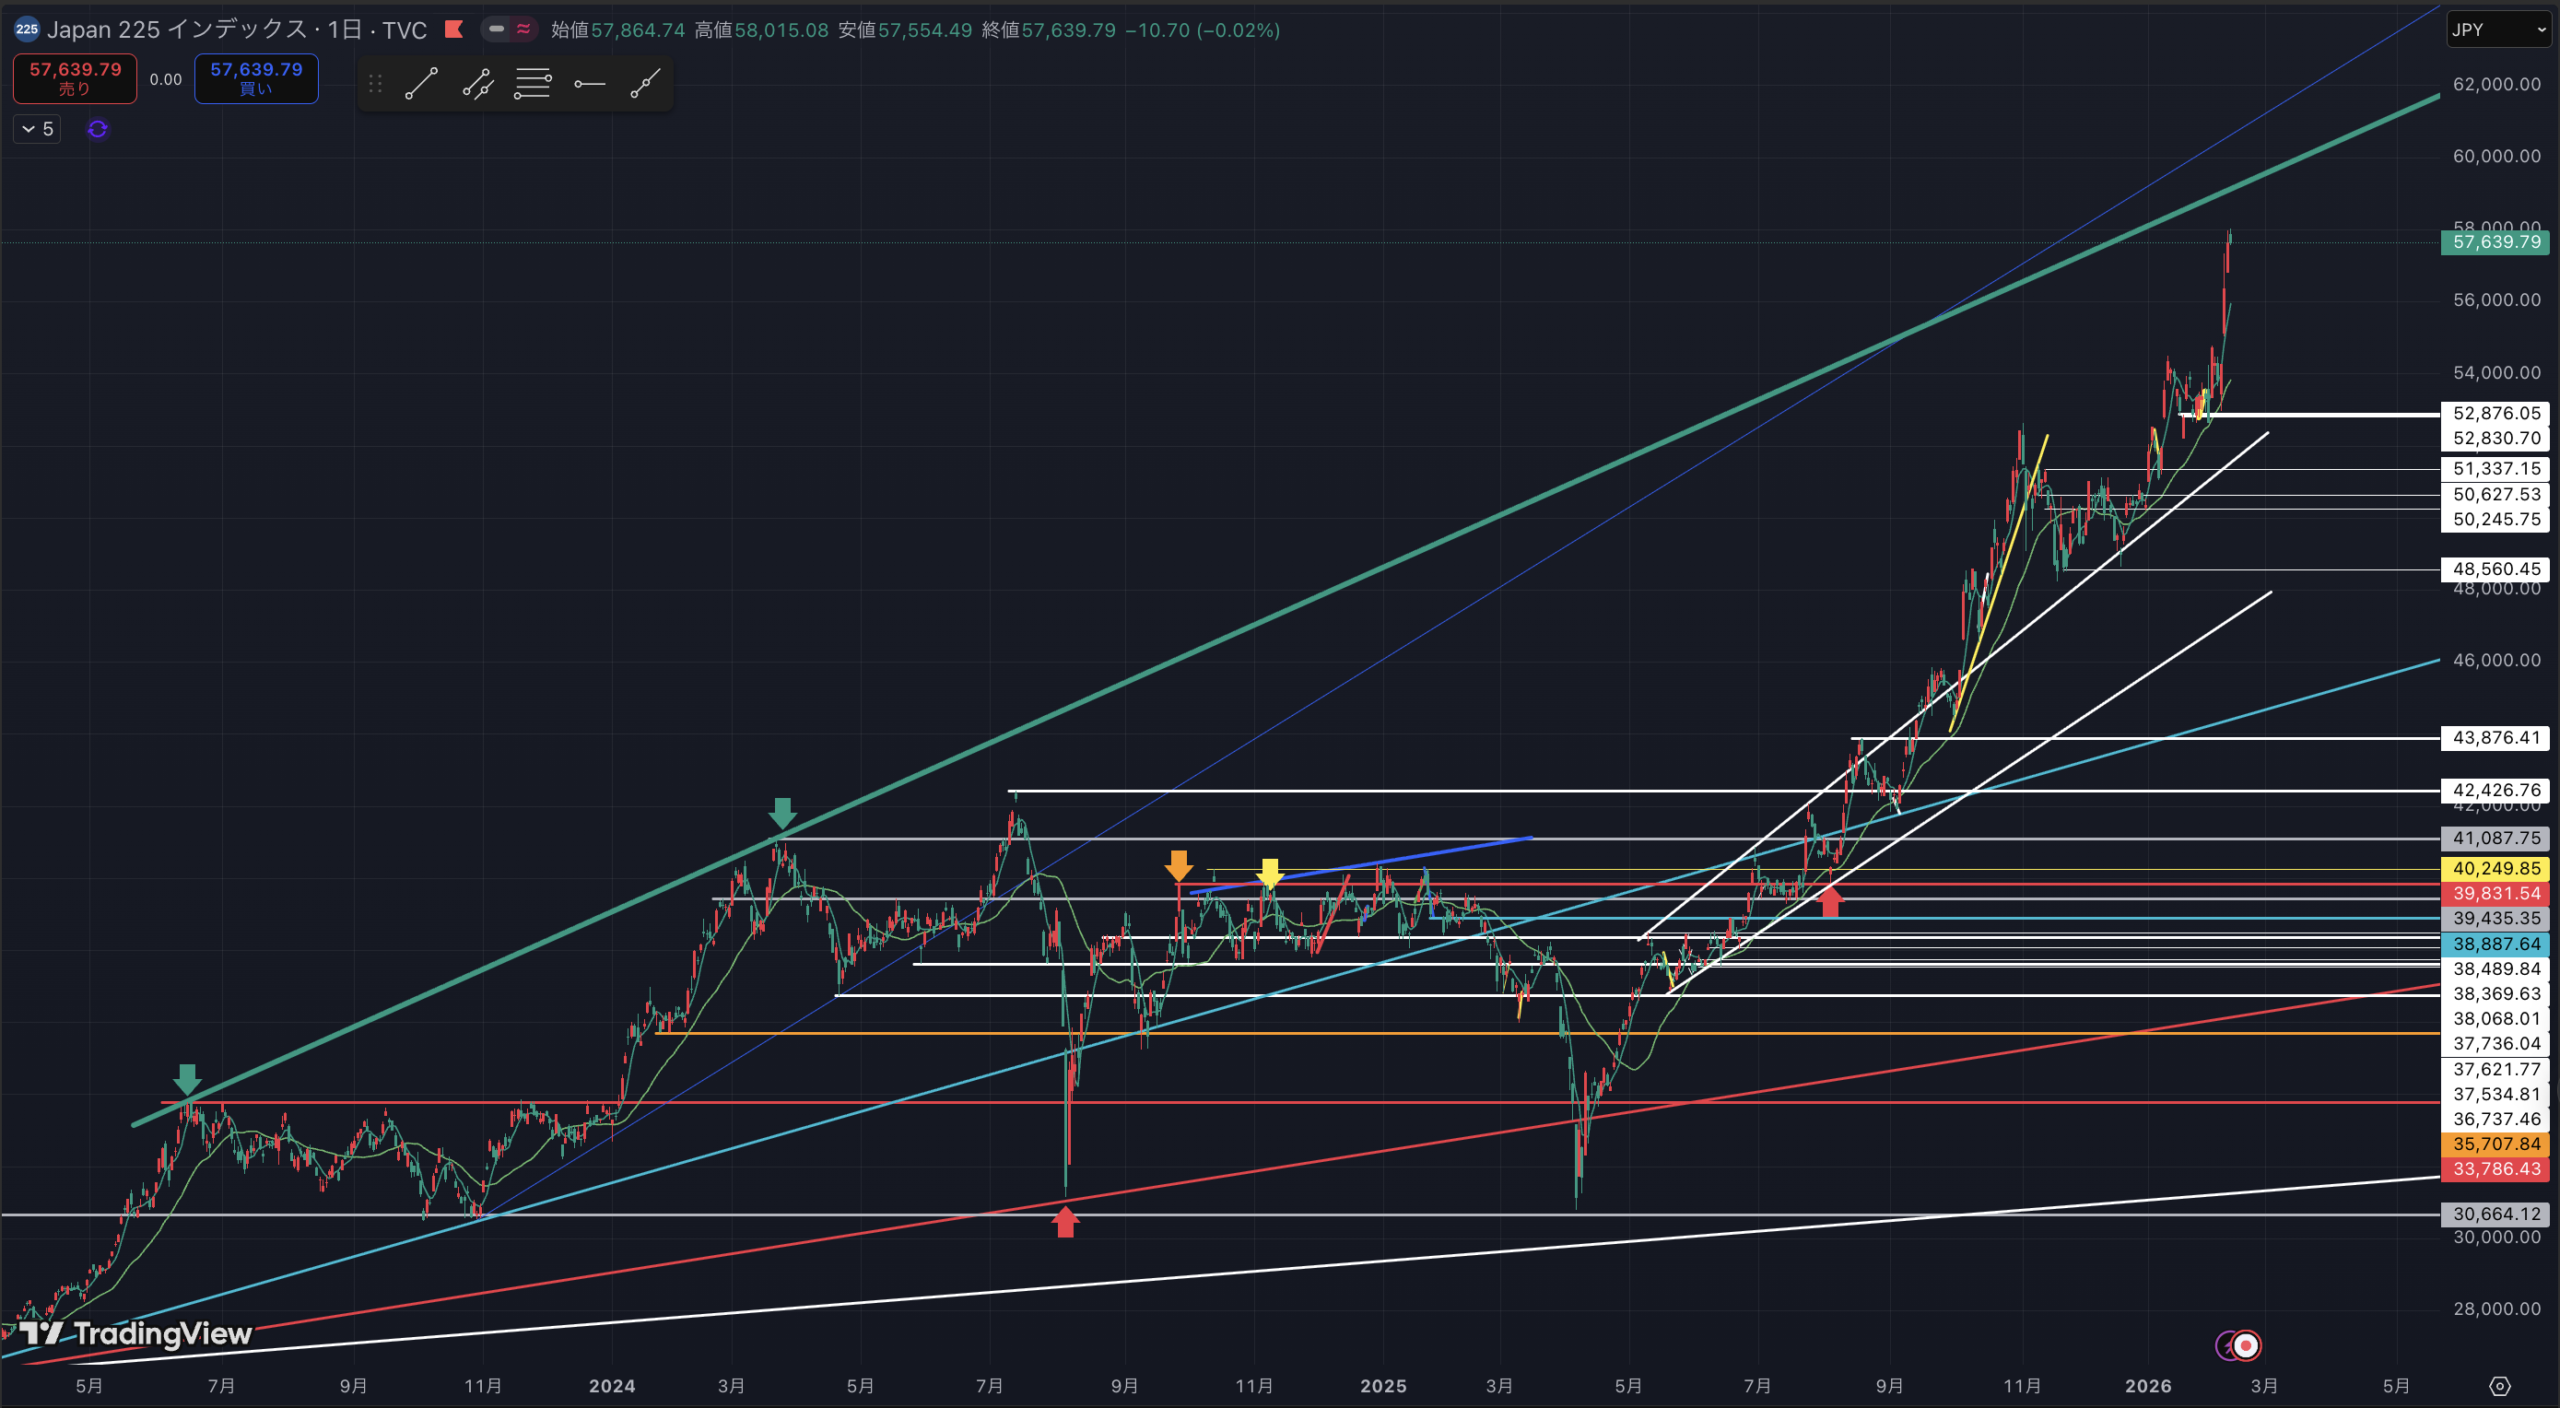Click the yellow 40,249.85 price label
The image size is (2560, 1408).
tap(2495, 868)
